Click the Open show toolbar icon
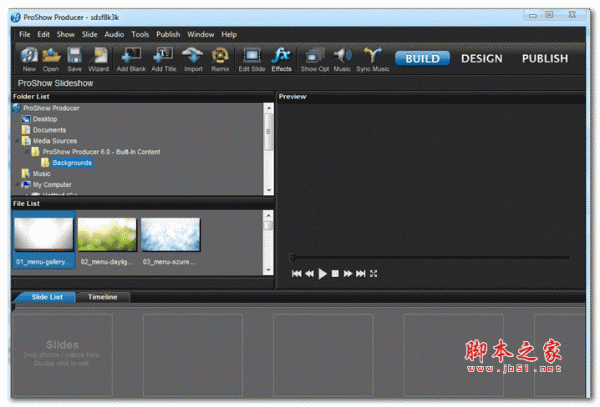The height and width of the screenshot is (407, 600). pyautogui.click(x=51, y=59)
